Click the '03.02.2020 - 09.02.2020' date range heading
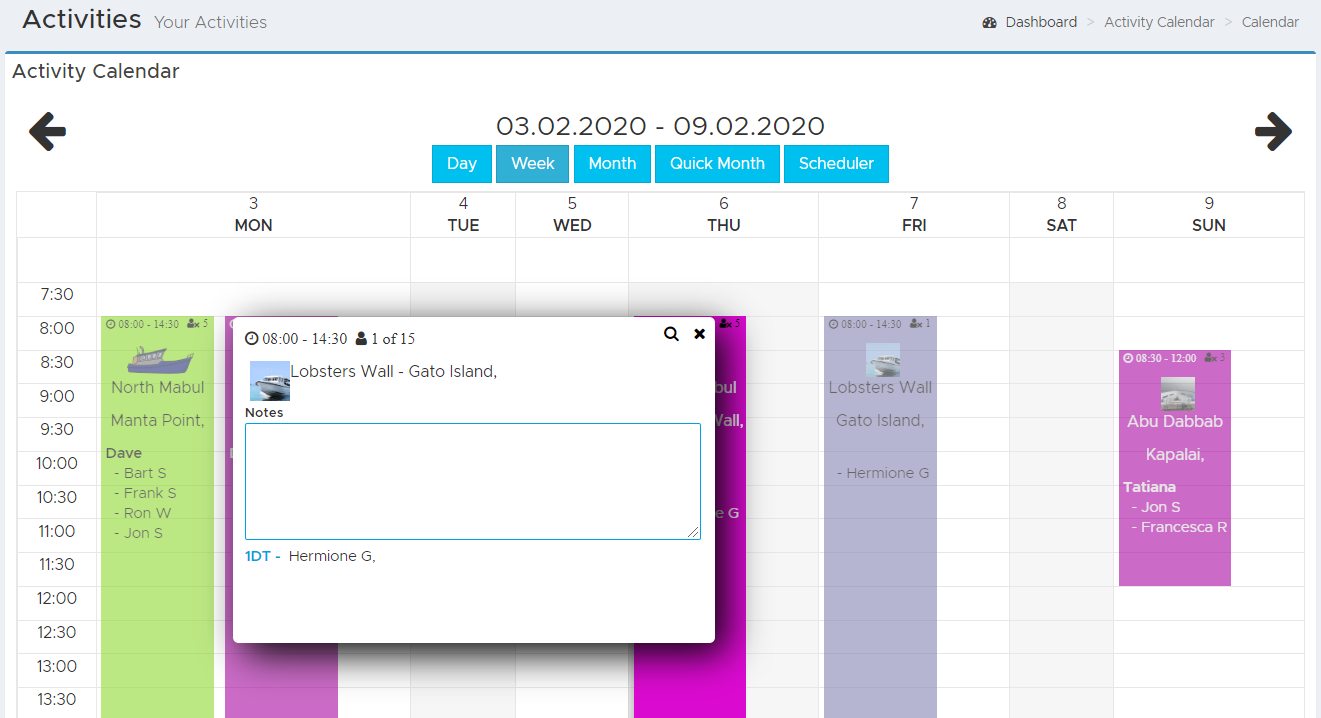Screen dimensions: 1321x718 click(x=660, y=126)
